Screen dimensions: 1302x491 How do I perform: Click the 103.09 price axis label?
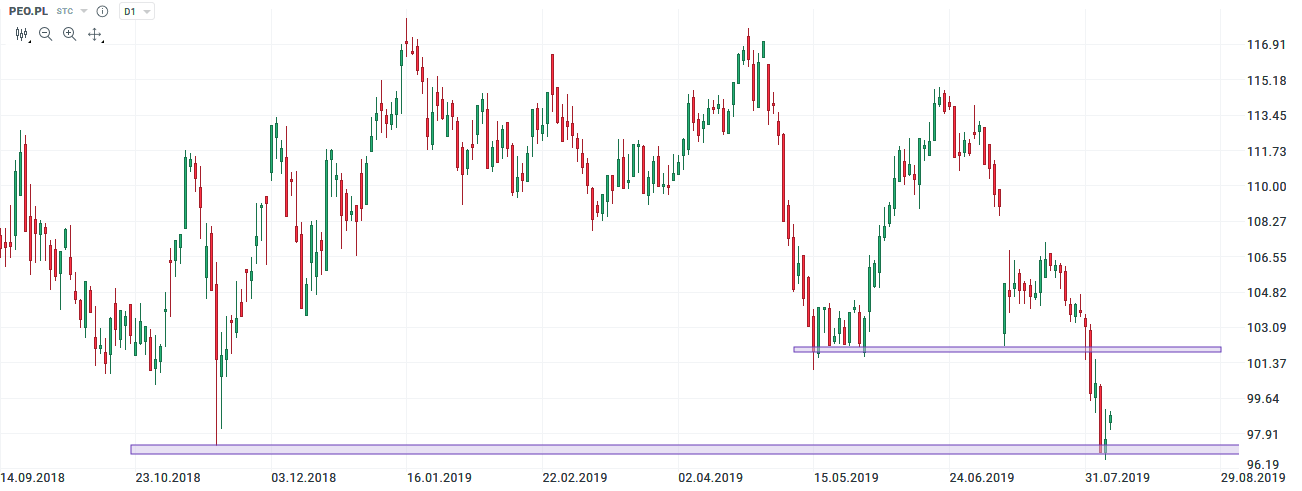click(1266, 328)
